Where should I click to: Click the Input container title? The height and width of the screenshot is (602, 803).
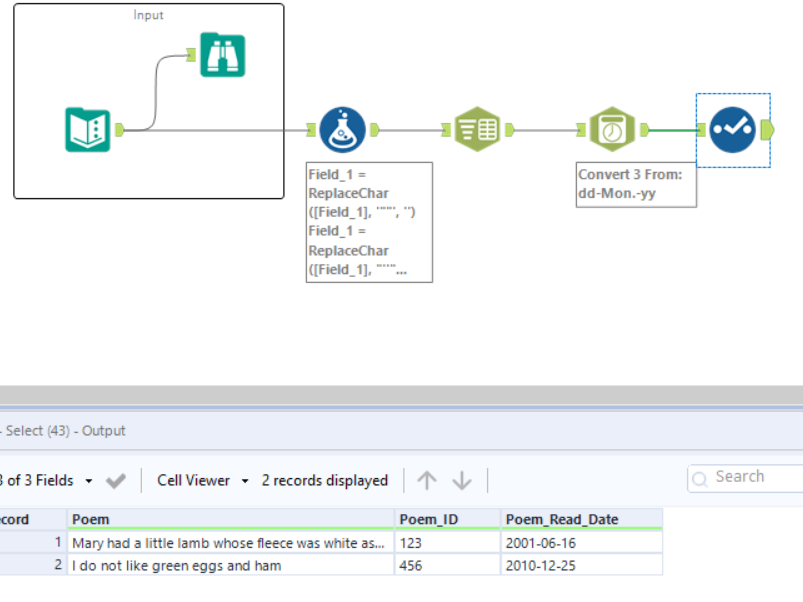(149, 15)
